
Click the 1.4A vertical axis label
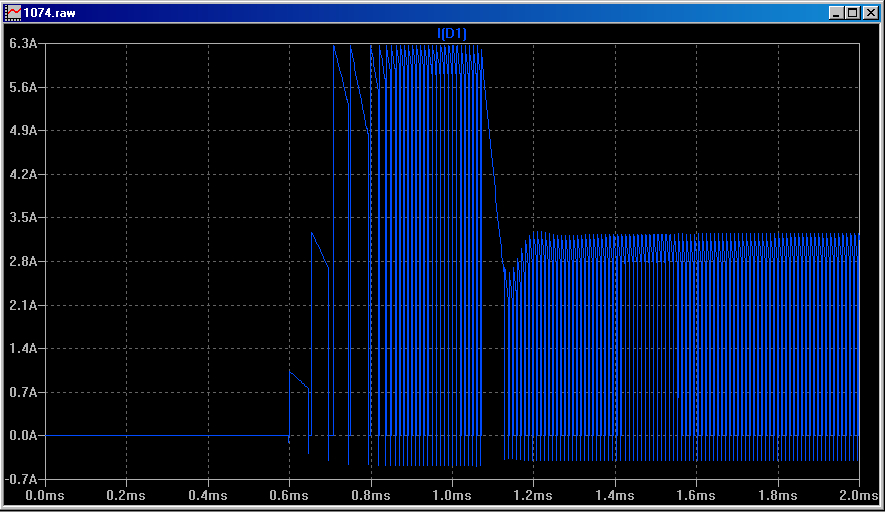[23, 348]
